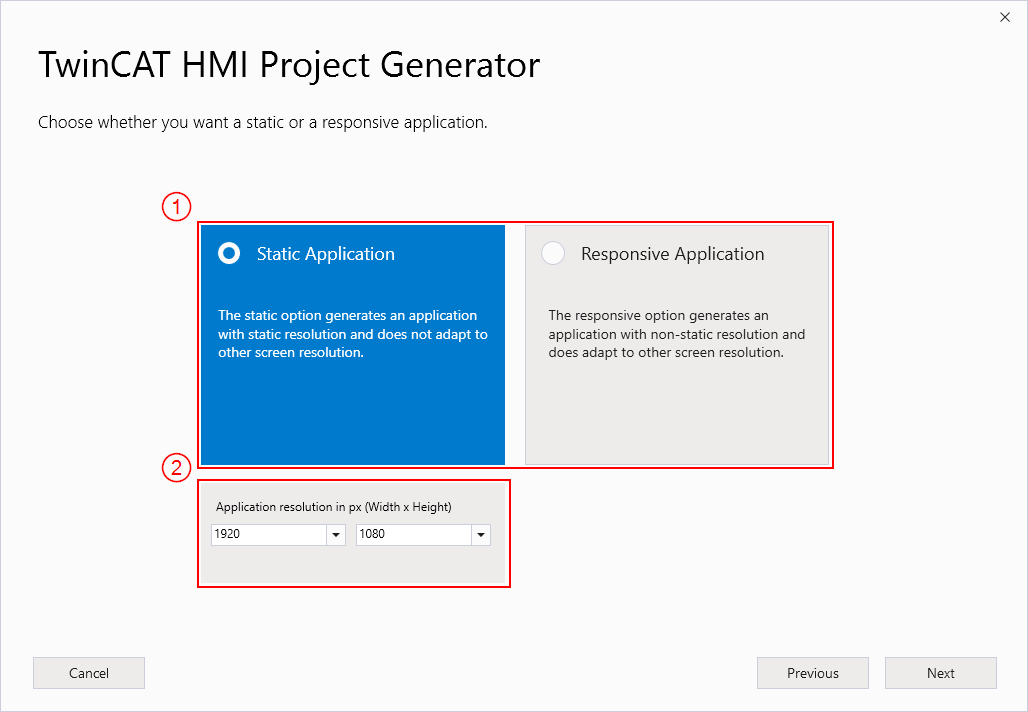Screen dimensions: 1028x712
Task: Click the 'TwinCAT HMI Project Generator' heading
Action: click(x=289, y=65)
